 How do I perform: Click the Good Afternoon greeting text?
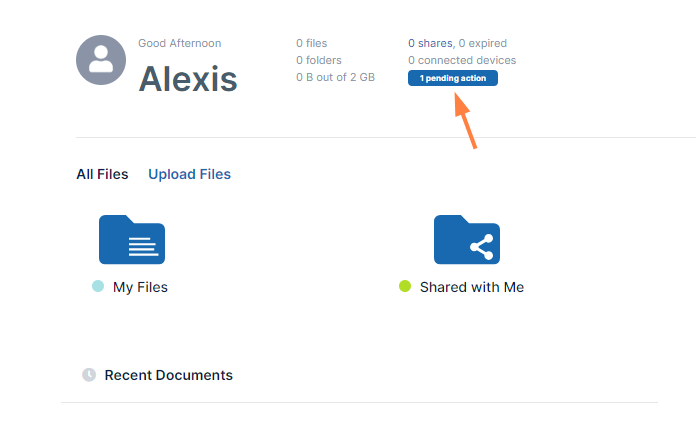point(179,43)
